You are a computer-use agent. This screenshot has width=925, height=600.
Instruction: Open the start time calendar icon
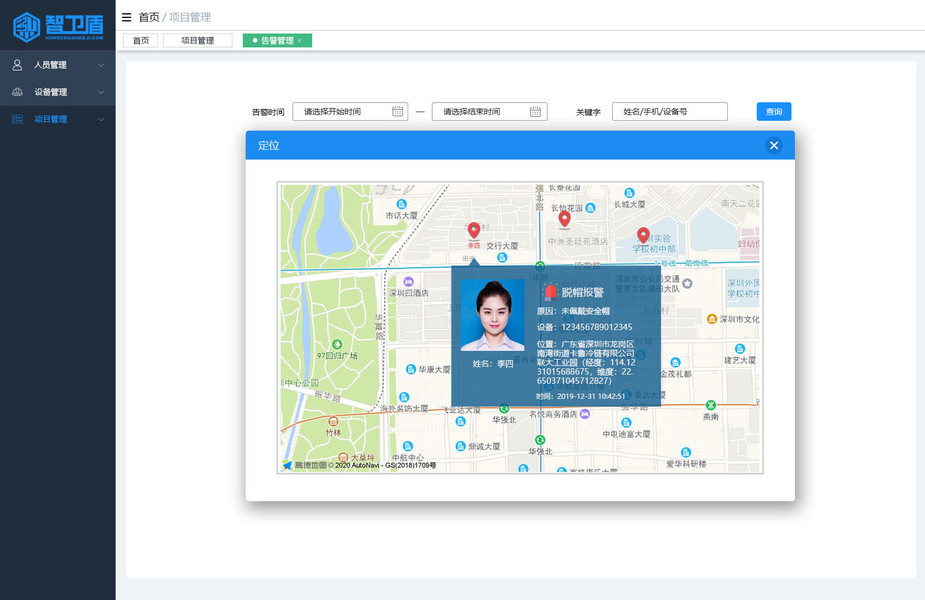398,111
